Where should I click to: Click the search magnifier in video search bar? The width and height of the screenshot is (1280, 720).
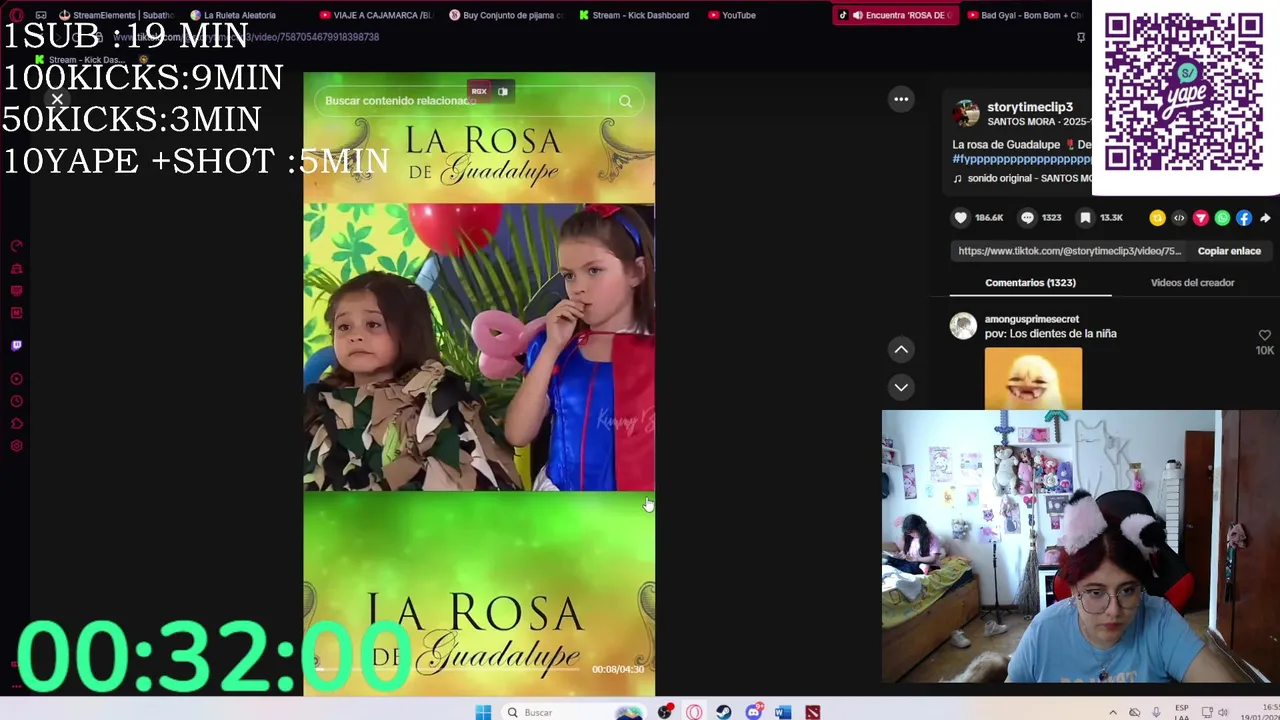[x=625, y=101]
